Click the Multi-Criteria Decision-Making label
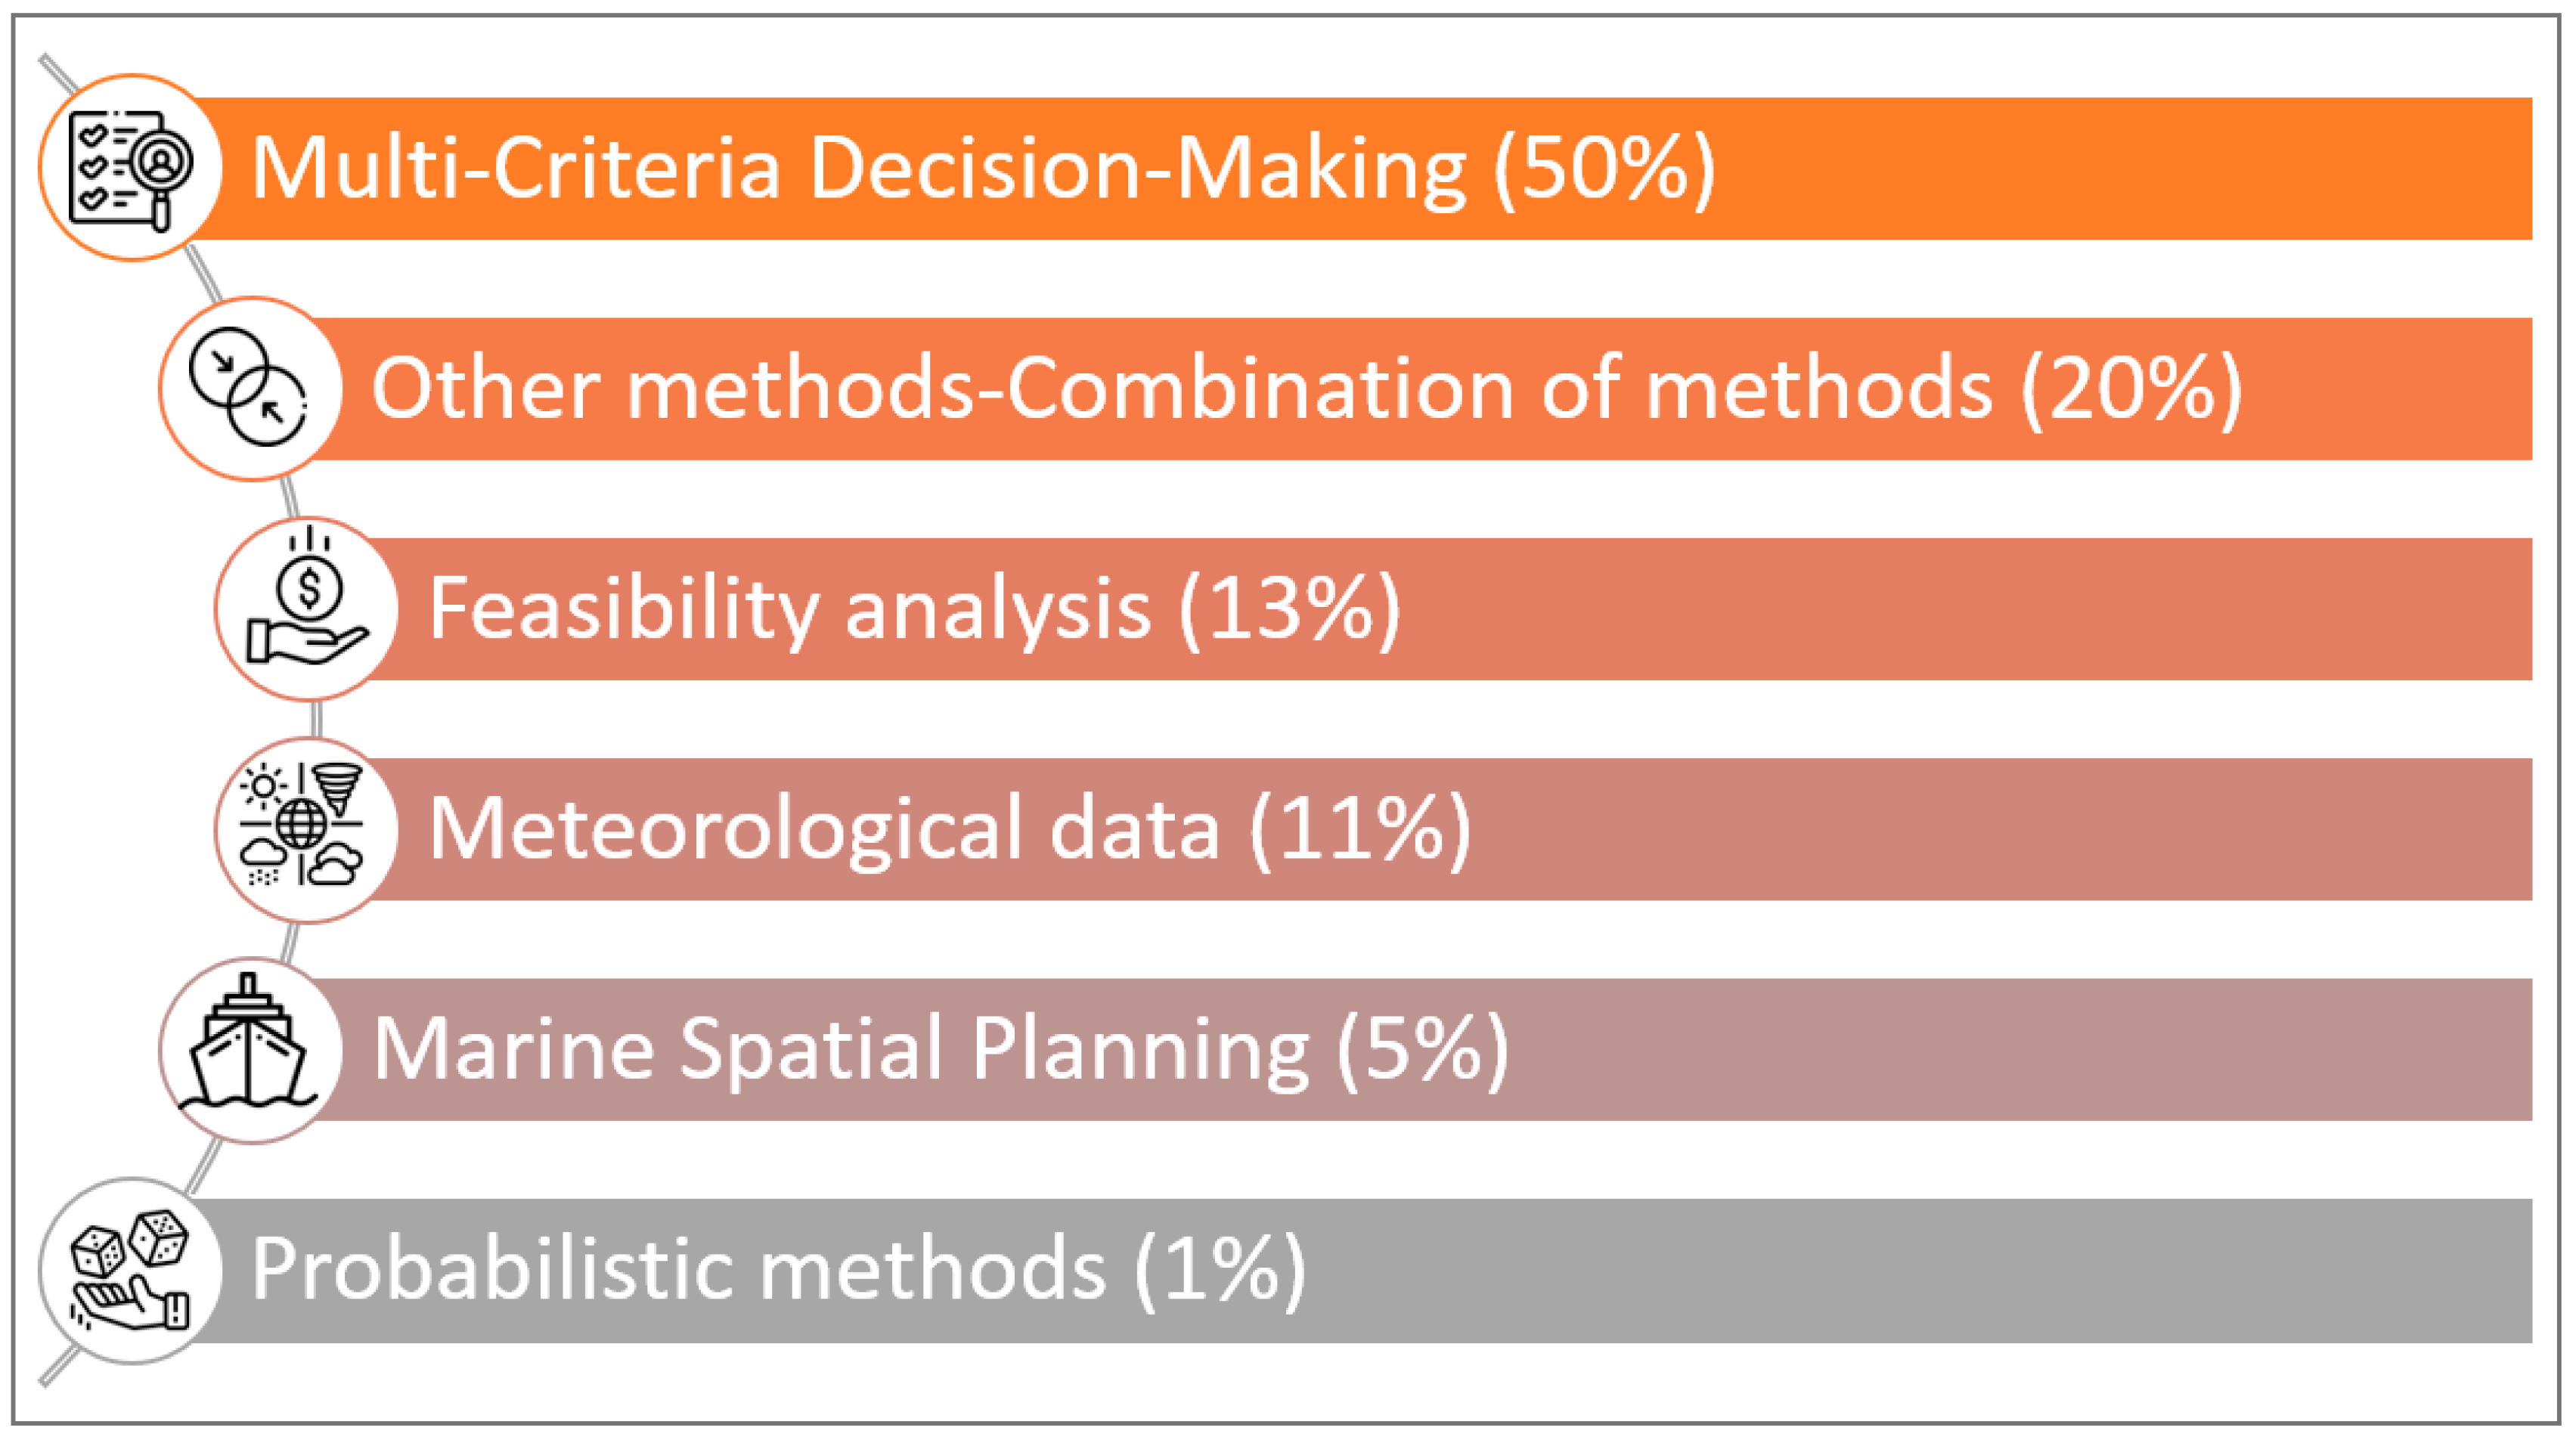2576x1440 pixels. point(858,168)
